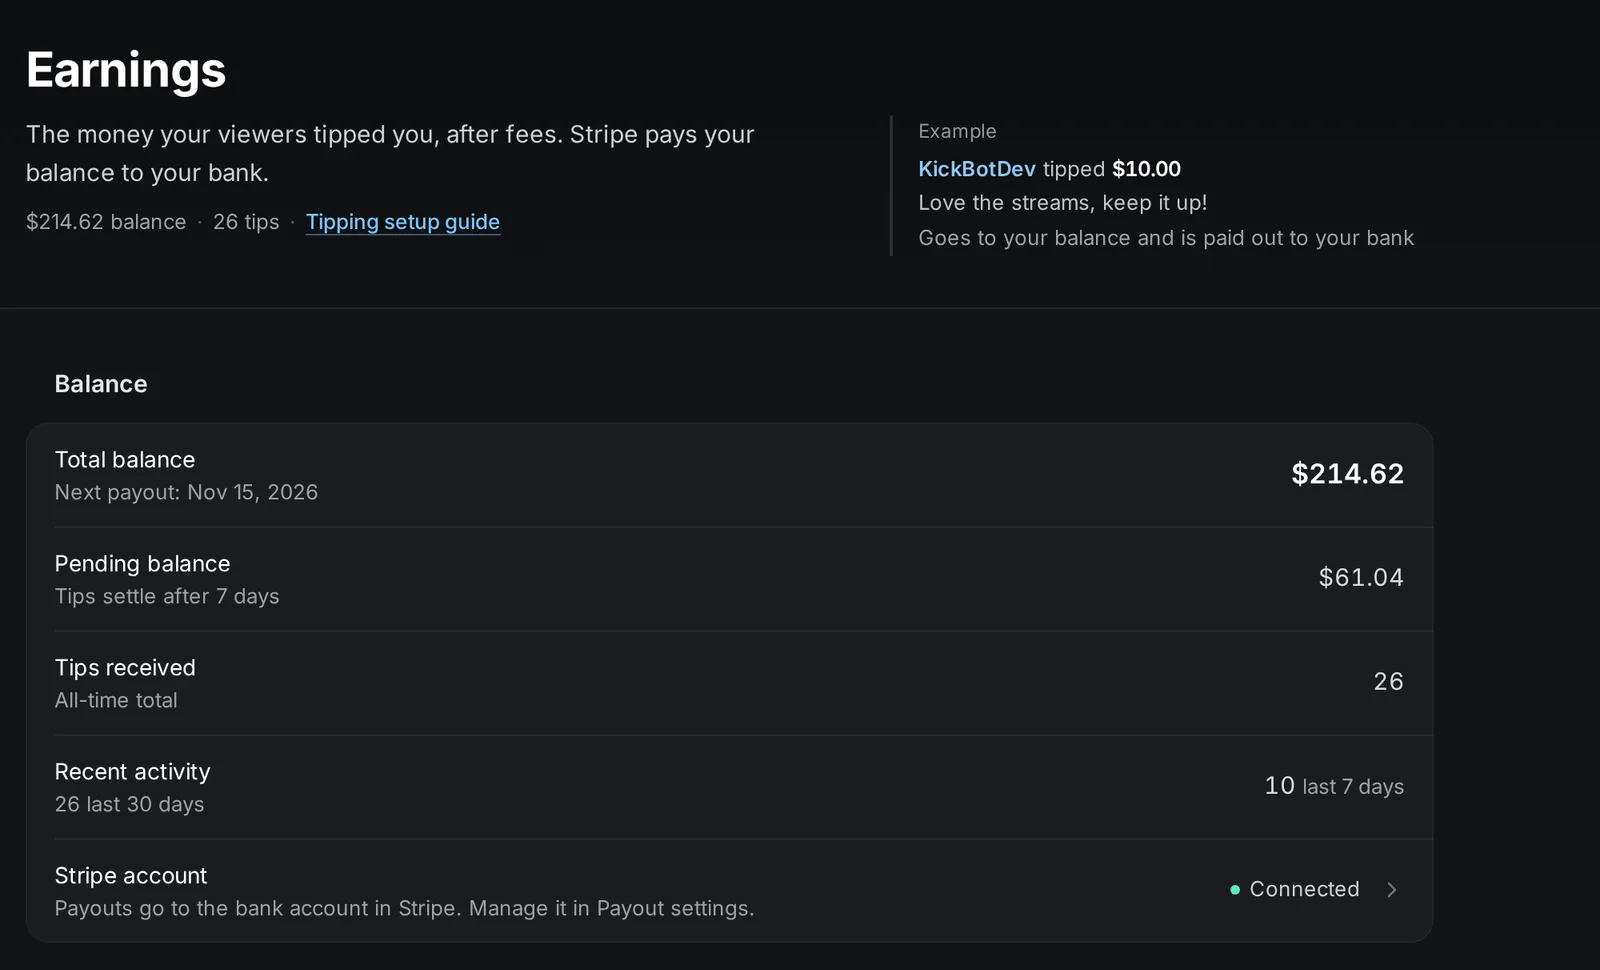Open the Tipping setup guide link
The image size is (1600, 970).
click(402, 222)
